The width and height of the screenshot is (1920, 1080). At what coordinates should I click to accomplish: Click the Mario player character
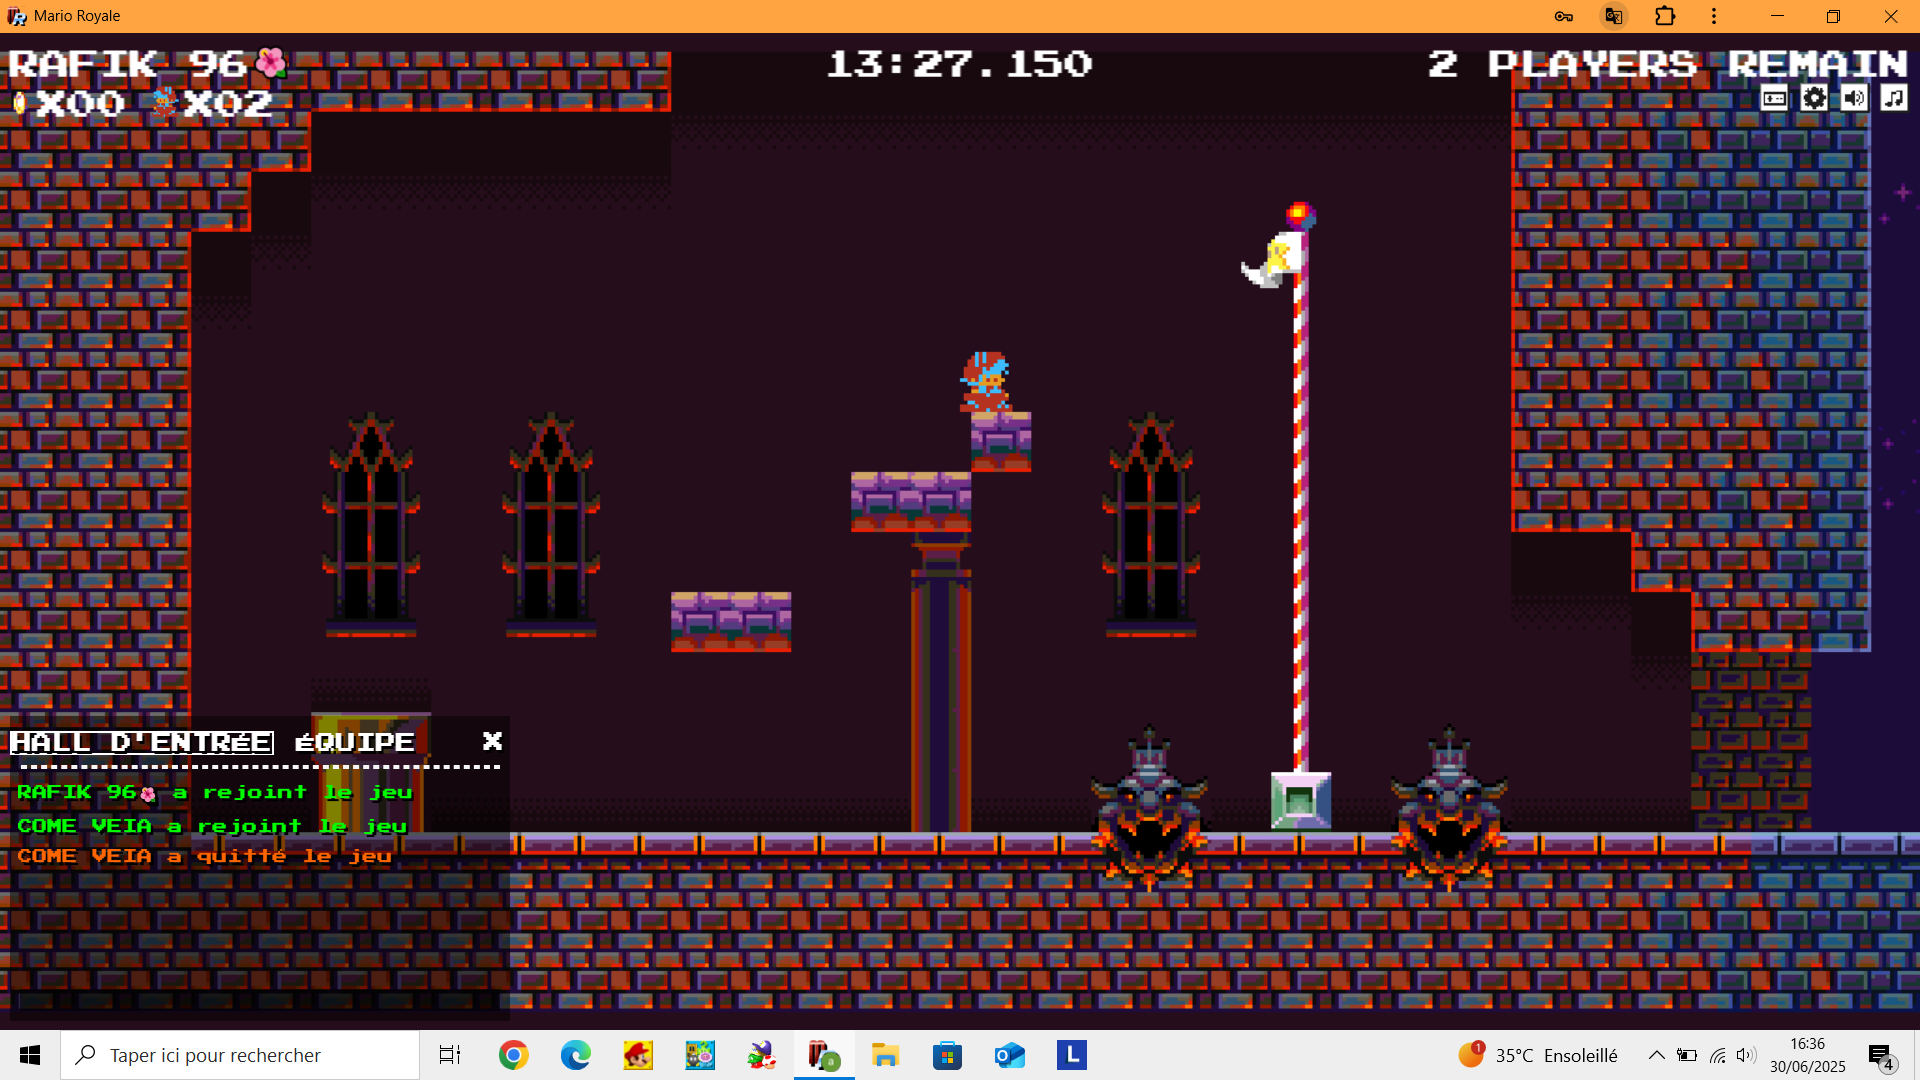986,381
